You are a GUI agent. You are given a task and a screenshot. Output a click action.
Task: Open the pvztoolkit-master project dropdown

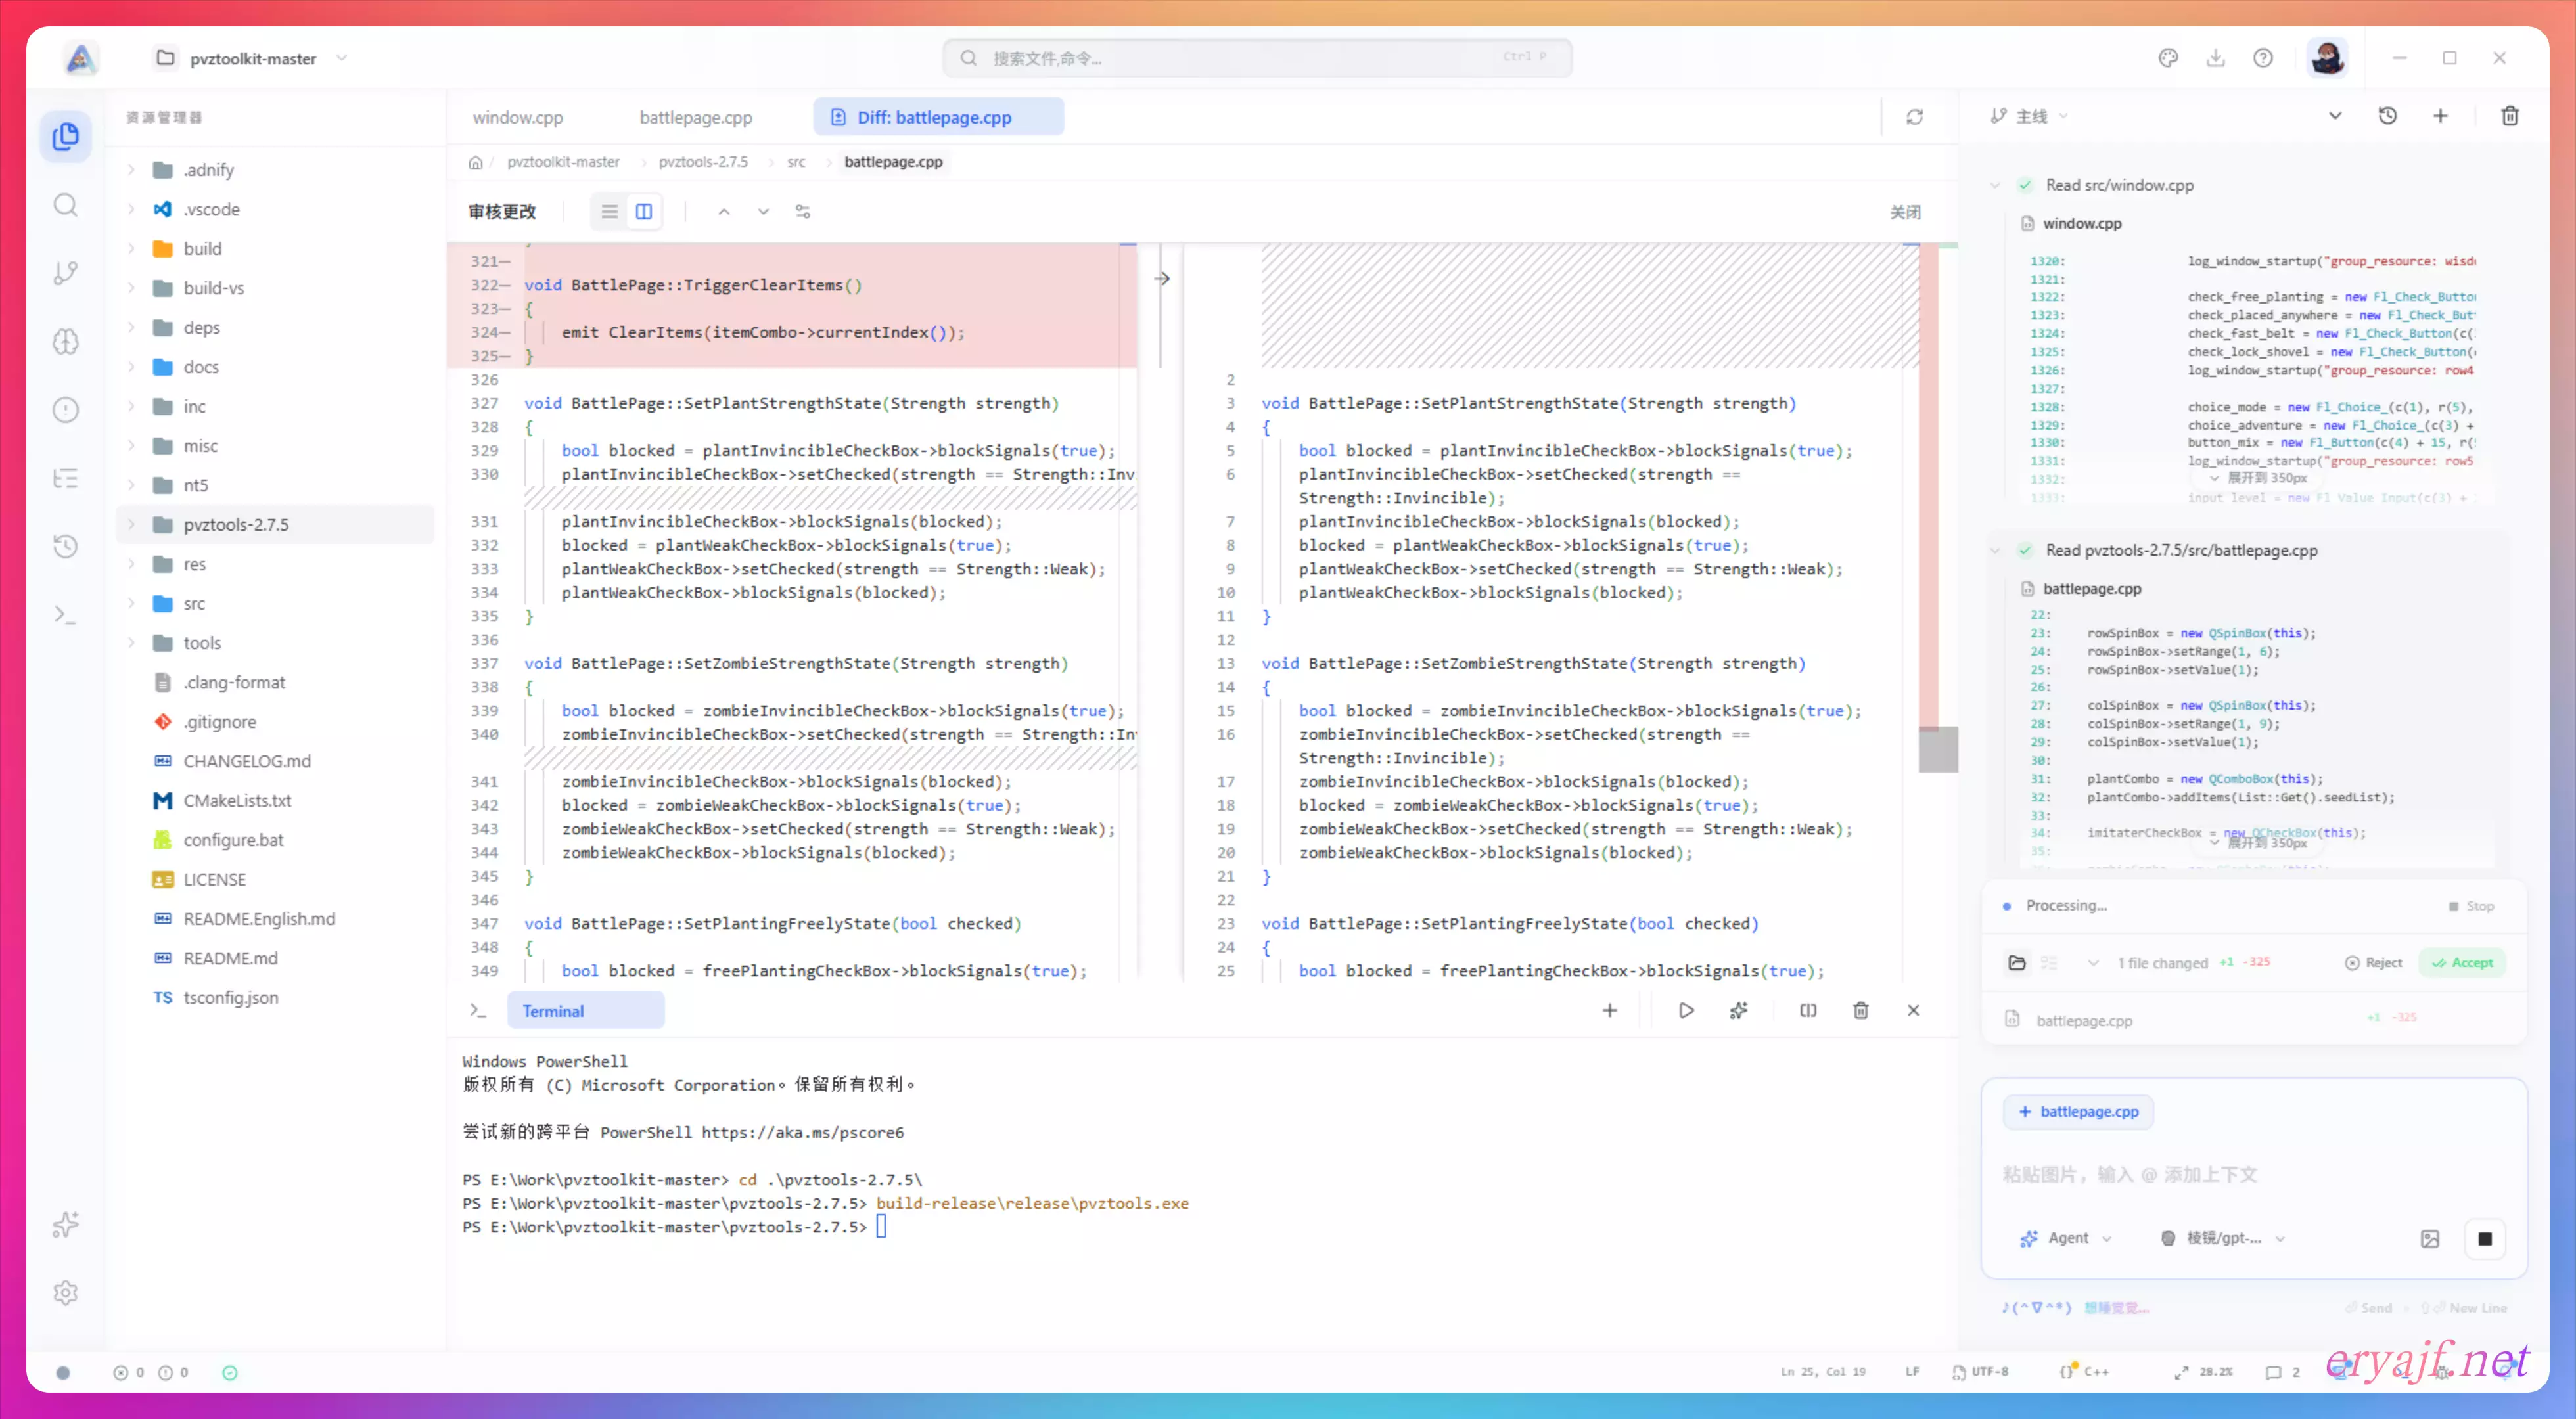252,58
